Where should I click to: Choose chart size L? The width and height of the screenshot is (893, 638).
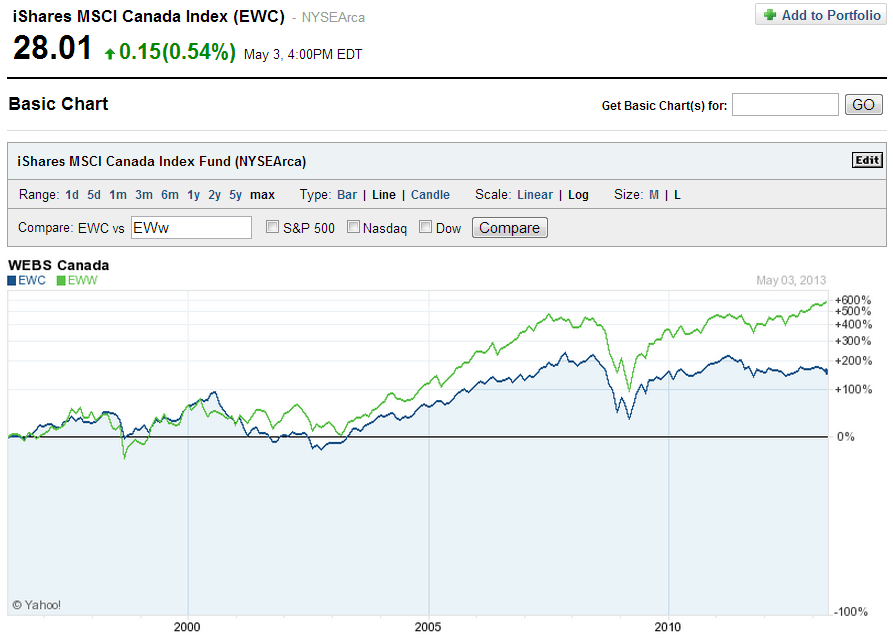coord(677,195)
